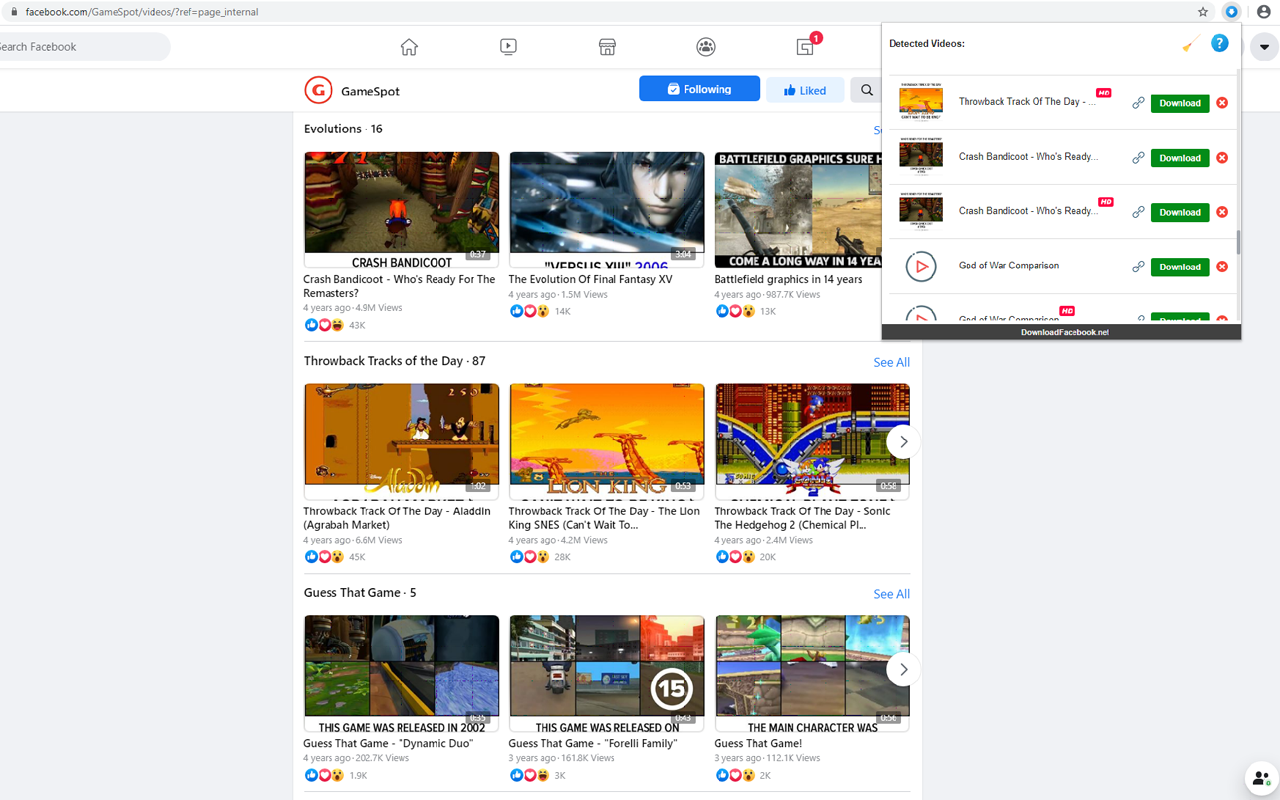Show next videos in Throwback Tracks row
This screenshot has width=1280, height=800.
pyautogui.click(x=903, y=442)
